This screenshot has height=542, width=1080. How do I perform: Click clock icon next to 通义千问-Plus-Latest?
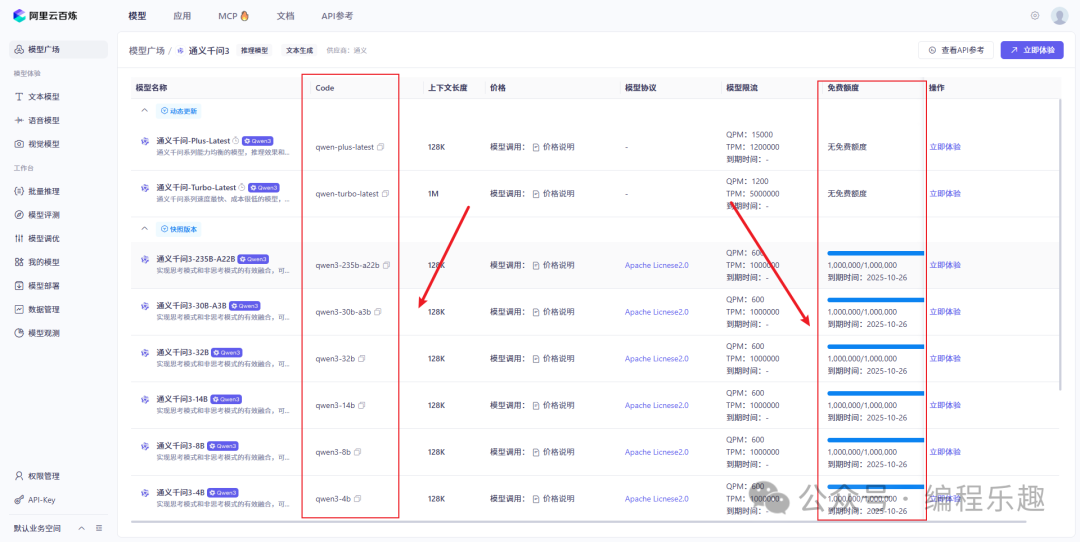click(236, 140)
